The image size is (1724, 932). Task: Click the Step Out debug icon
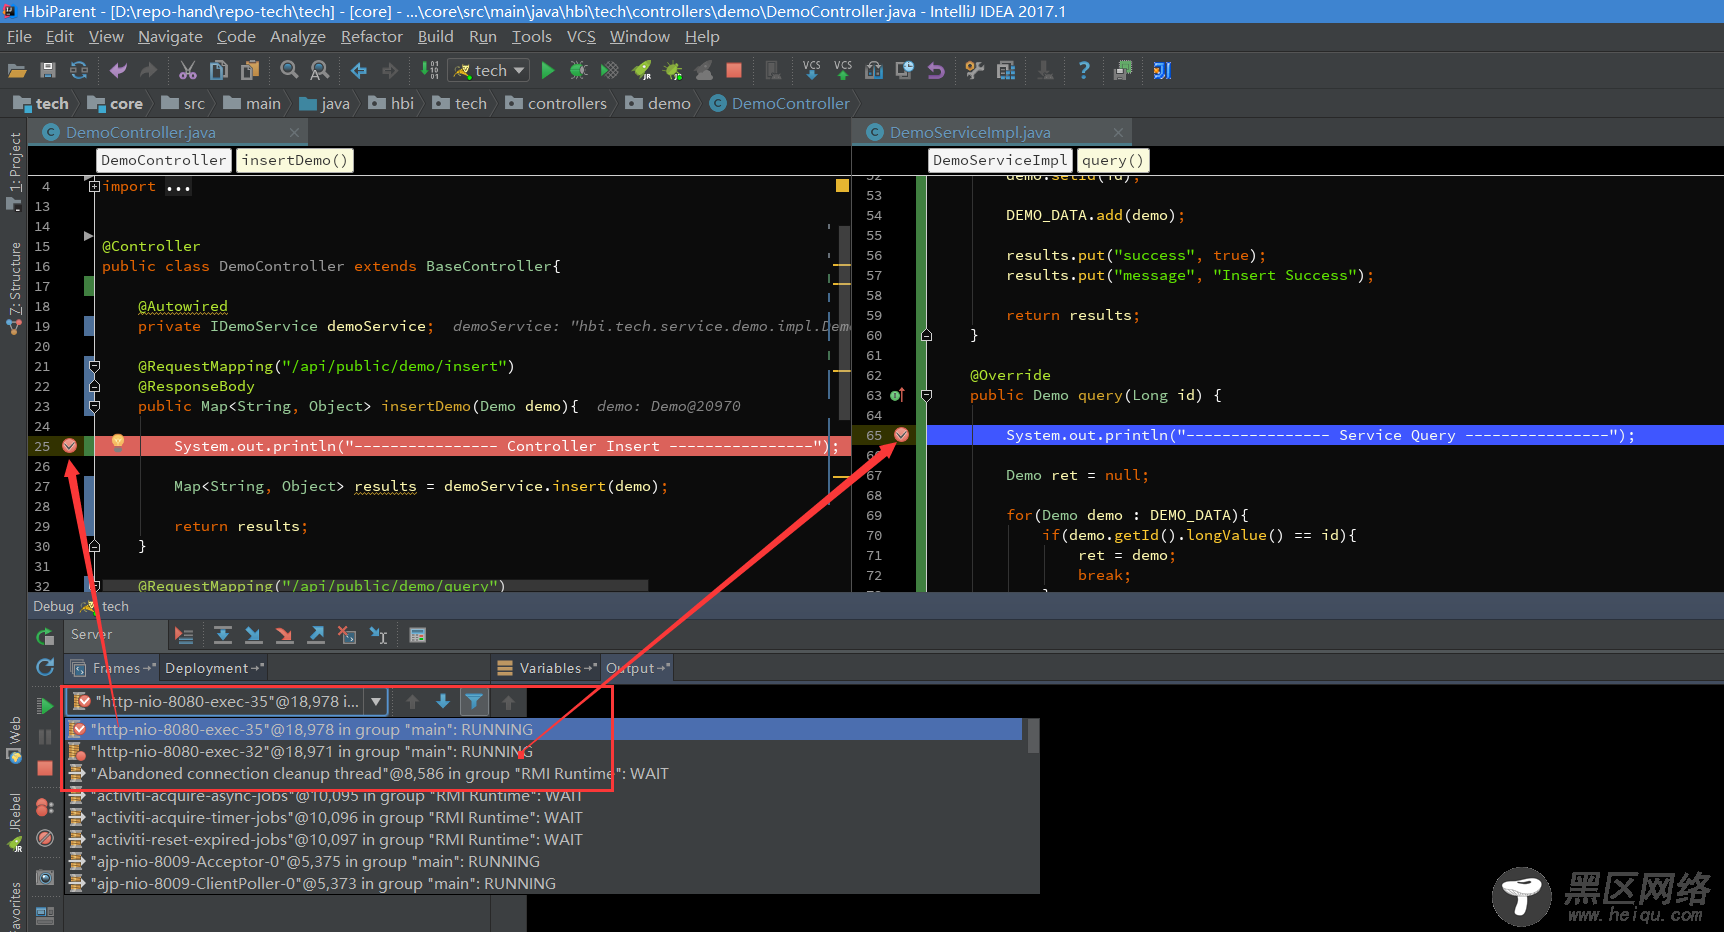316,635
